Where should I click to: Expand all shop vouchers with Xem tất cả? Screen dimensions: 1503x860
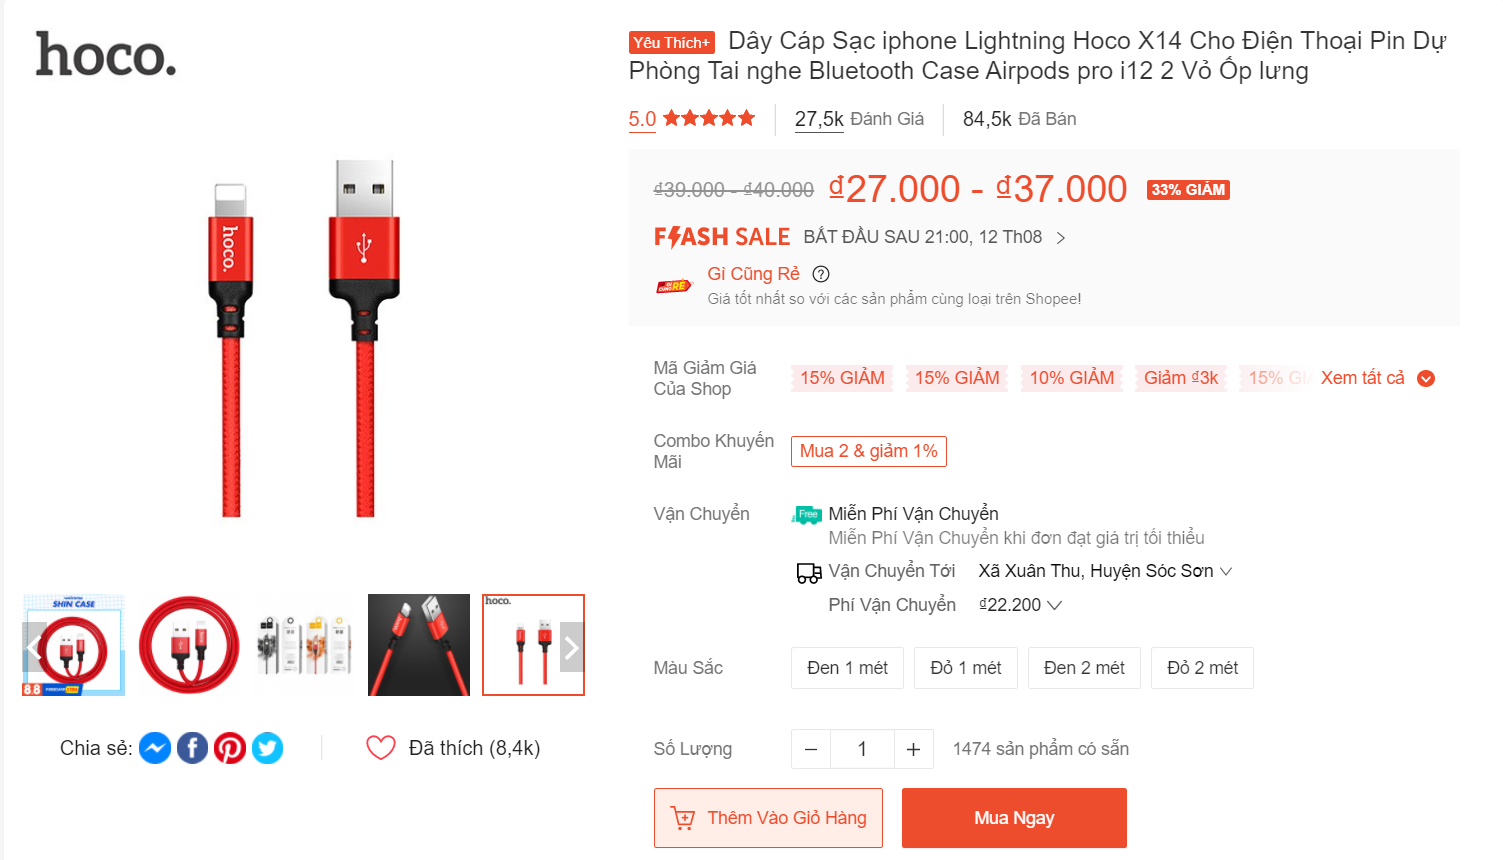tap(1377, 378)
